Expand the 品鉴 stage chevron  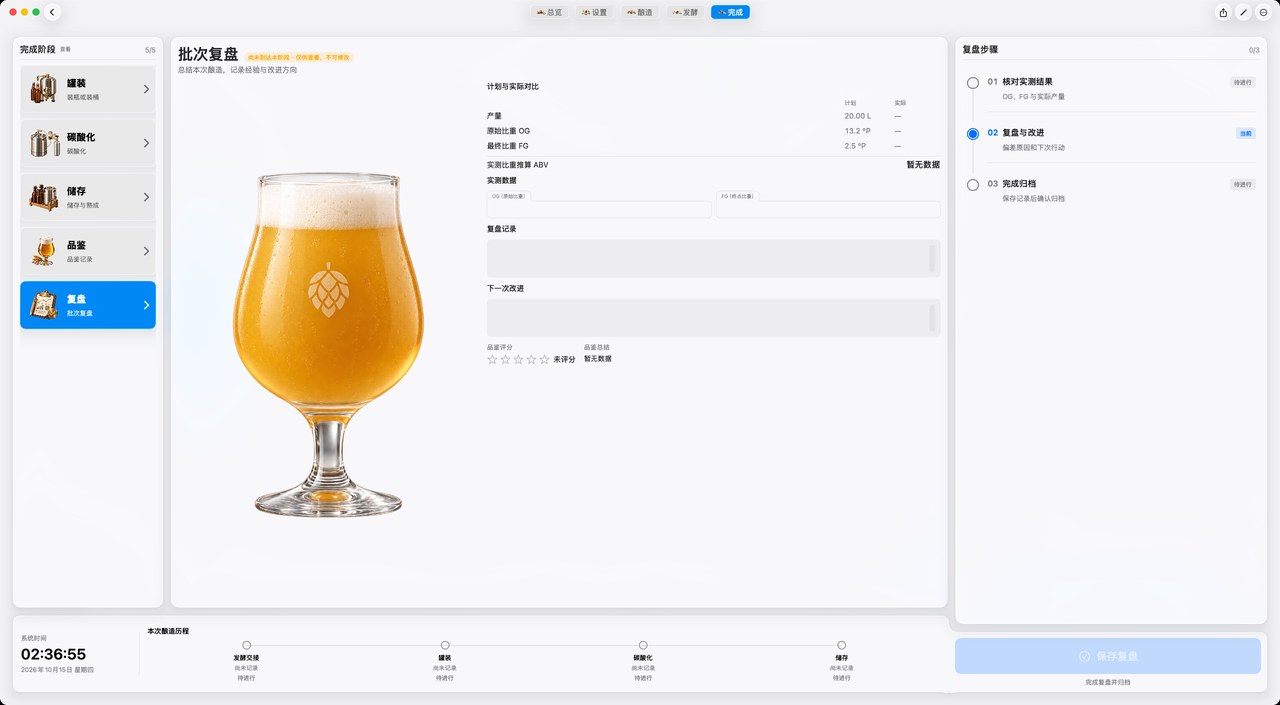click(146, 252)
